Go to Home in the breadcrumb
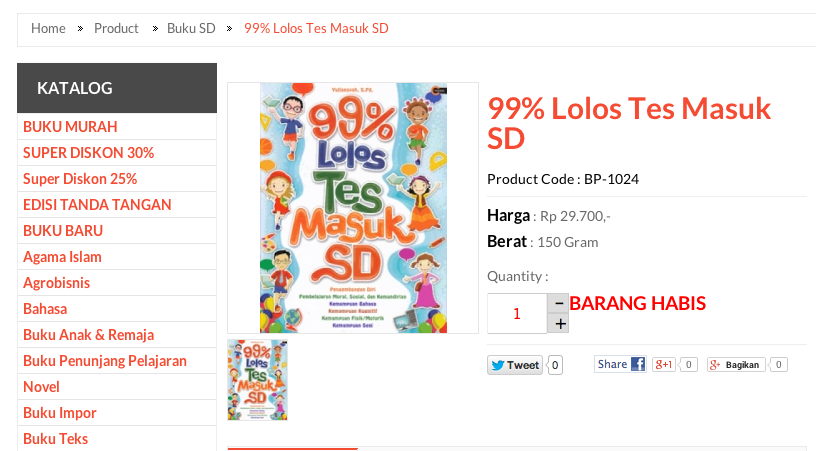The width and height of the screenshot is (816, 451). [48, 28]
